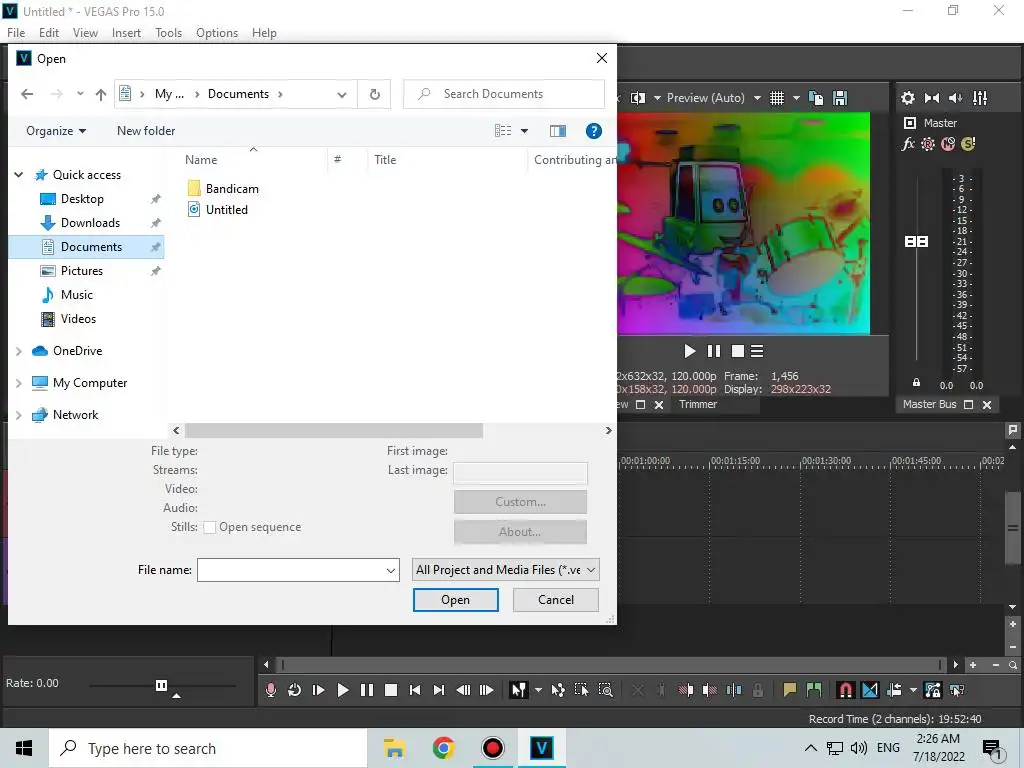Image resolution: width=1024 pixels, height=768 pixels.
Task: Stop timeline playback in bottom transport bar
Action: click(x=391, y=690)
